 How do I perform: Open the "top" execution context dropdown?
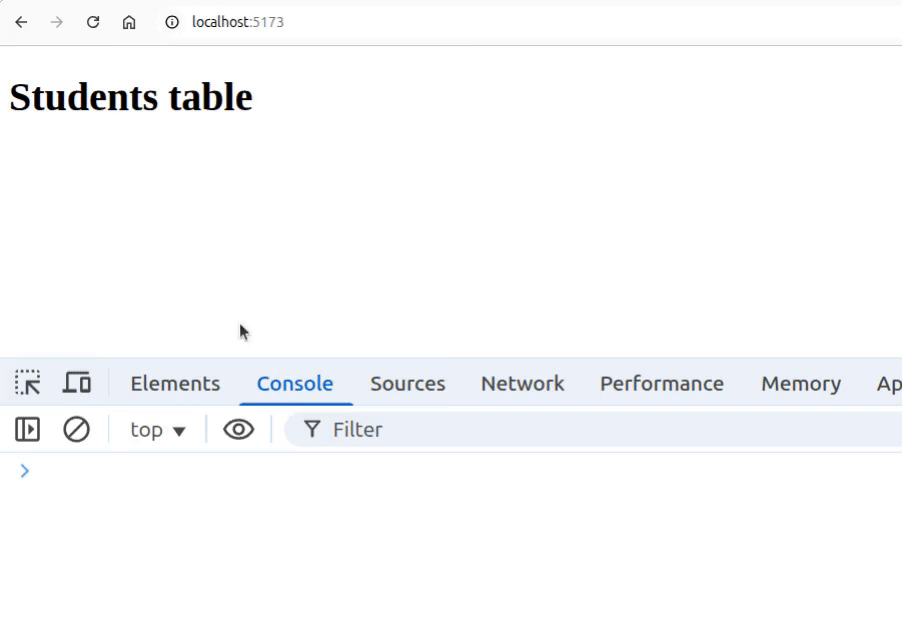pyautogui.click(x=156, y=429)
